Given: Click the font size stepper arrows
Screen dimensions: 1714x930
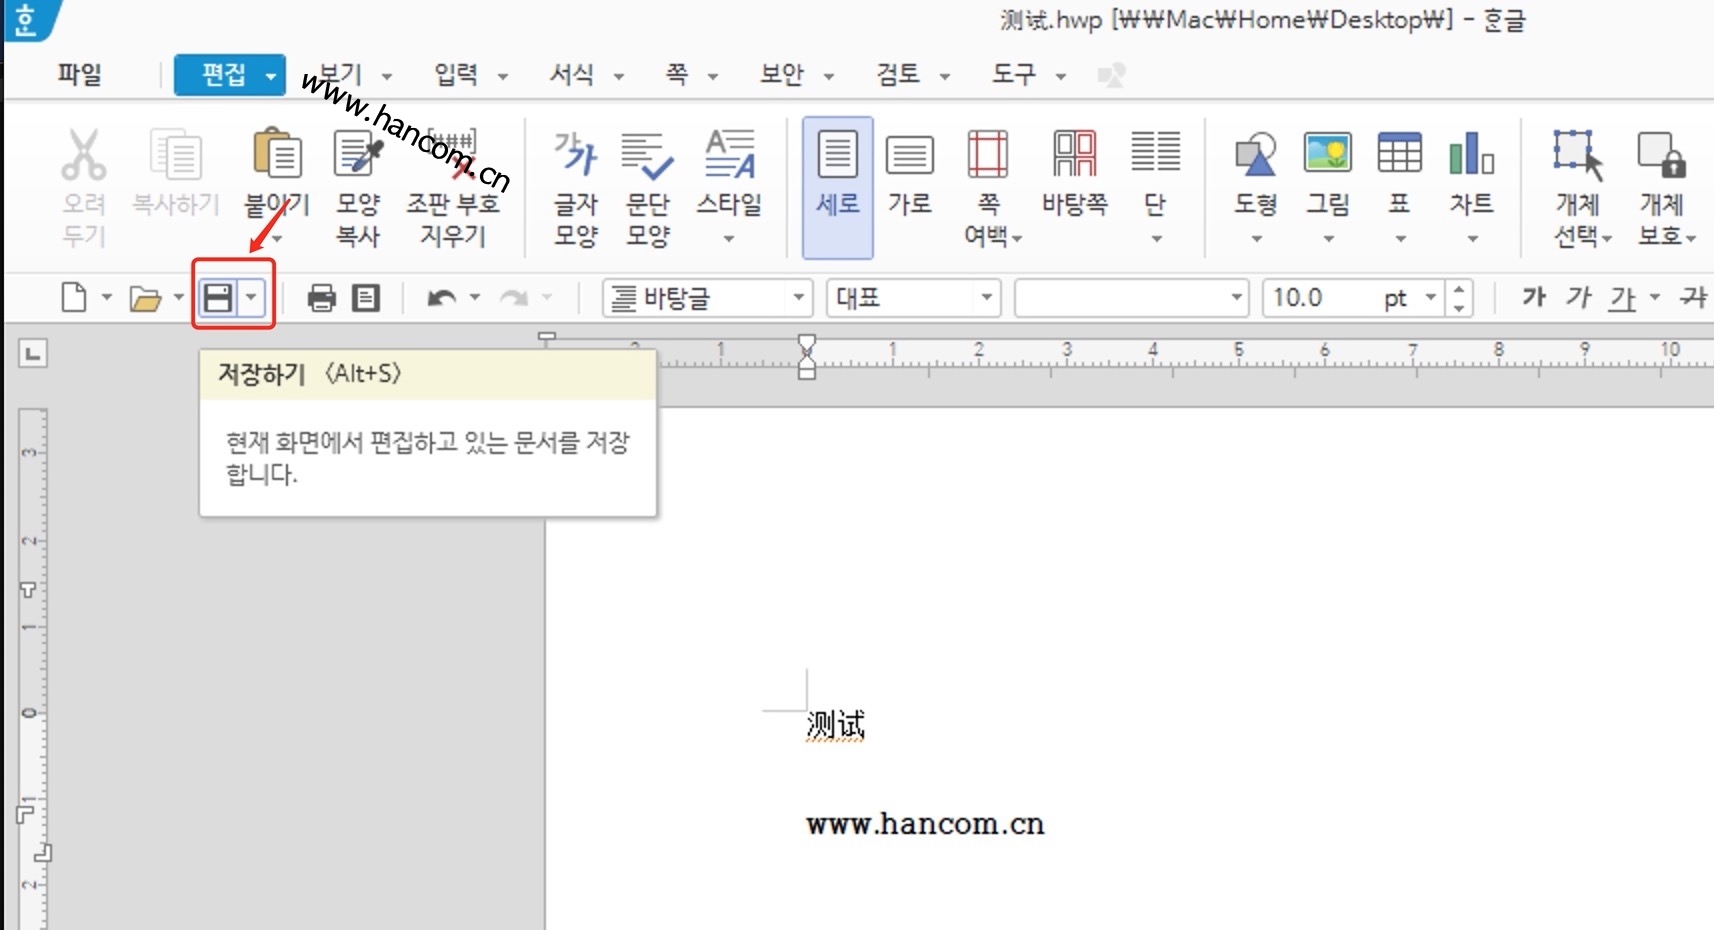Looking at the screenshot, I should (x=1459, y=298).
